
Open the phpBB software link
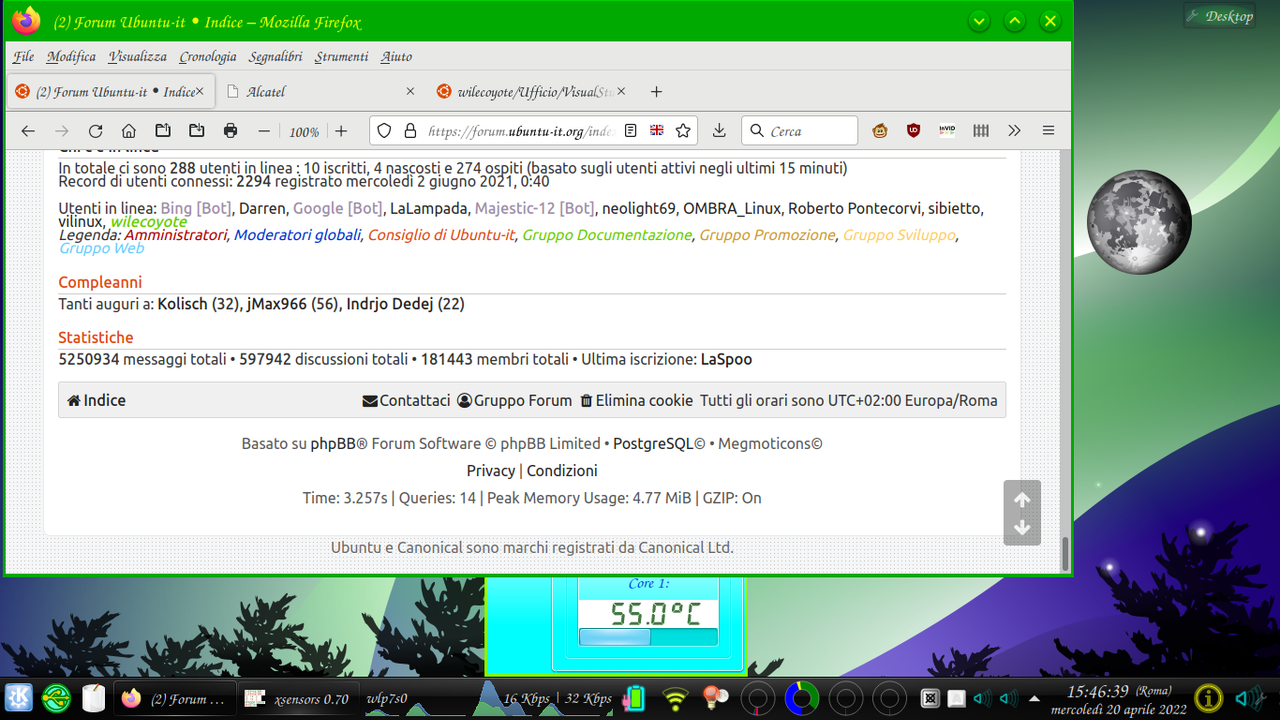point(333,443)
